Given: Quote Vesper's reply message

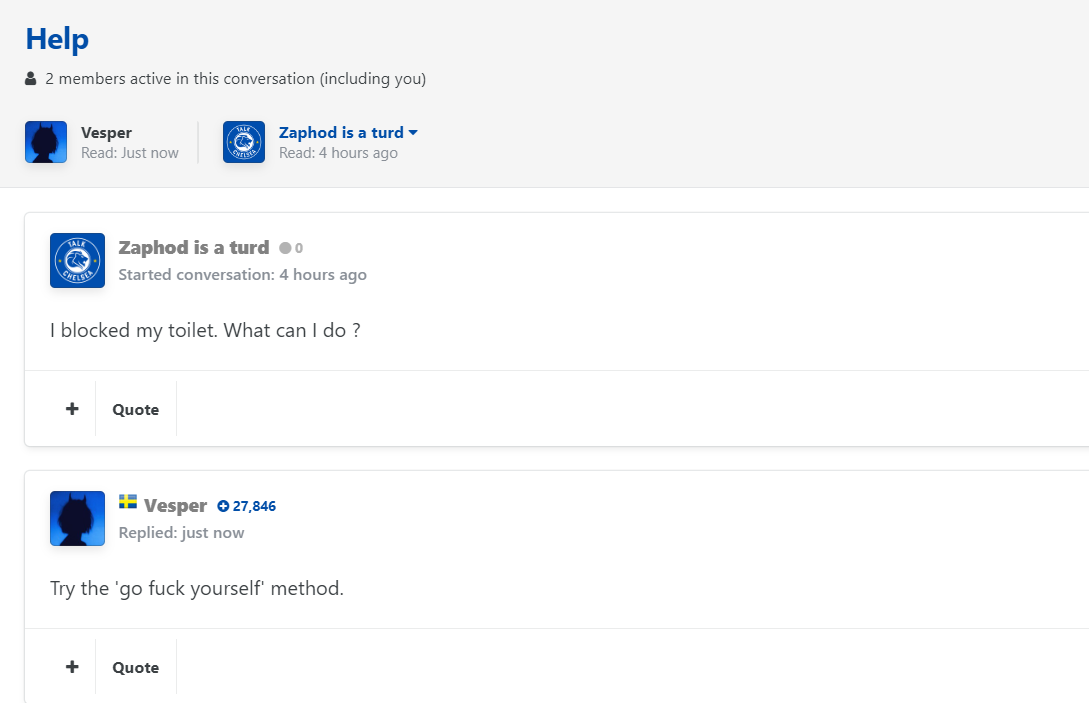Looking at the screenshot, I should 136,667.
